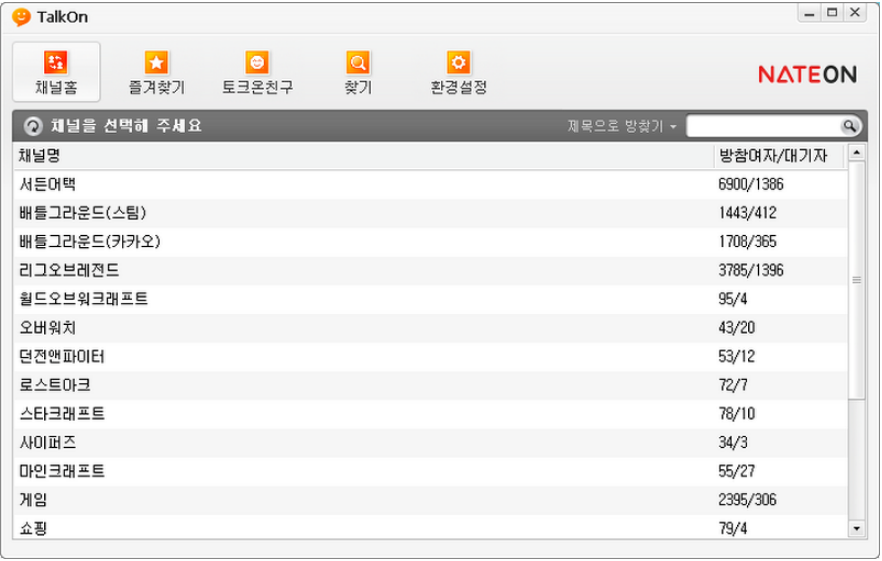Open the 환경설정 gear icon
The height and width of the screenshot is (561, 882).
click(458, 62)
